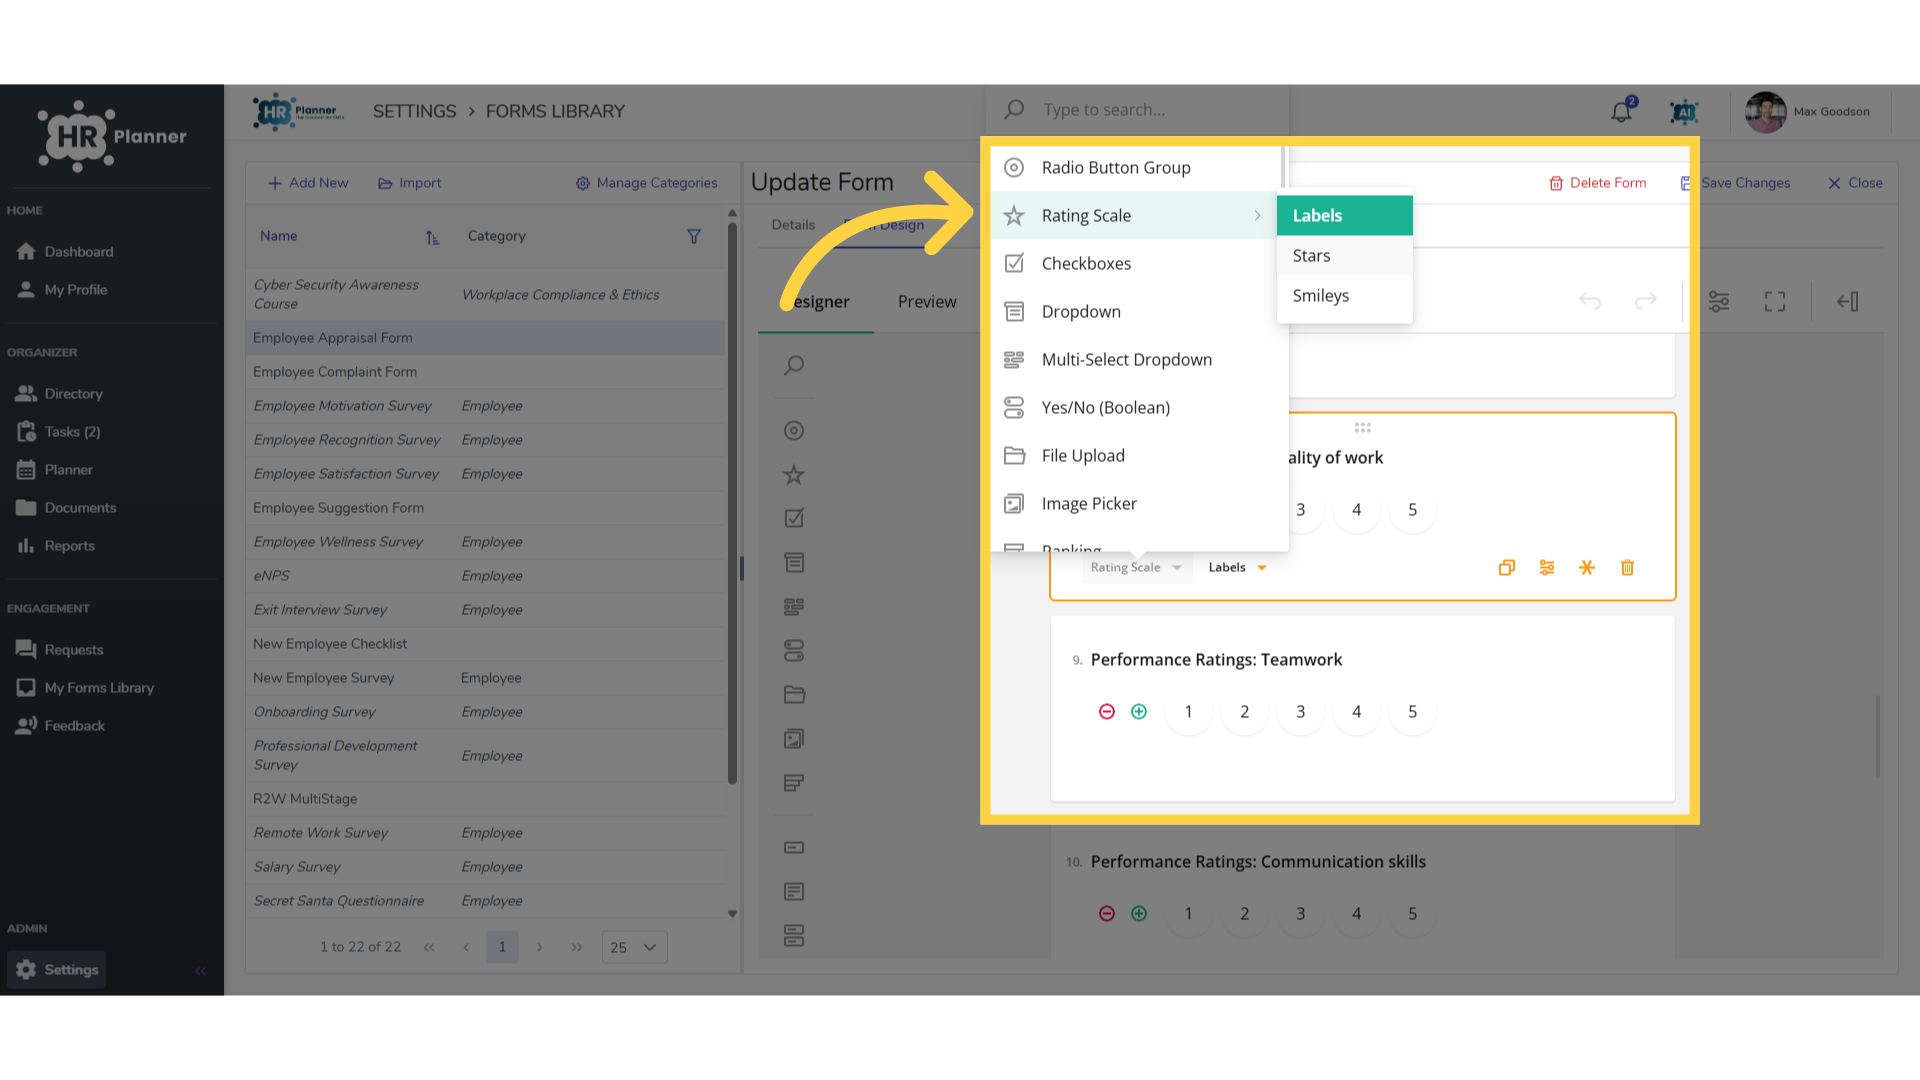The height and width of the screenshot is (1080, 1920).
Task: Open the Rating Scale type dropdown
Action: tap(1136, 568)
